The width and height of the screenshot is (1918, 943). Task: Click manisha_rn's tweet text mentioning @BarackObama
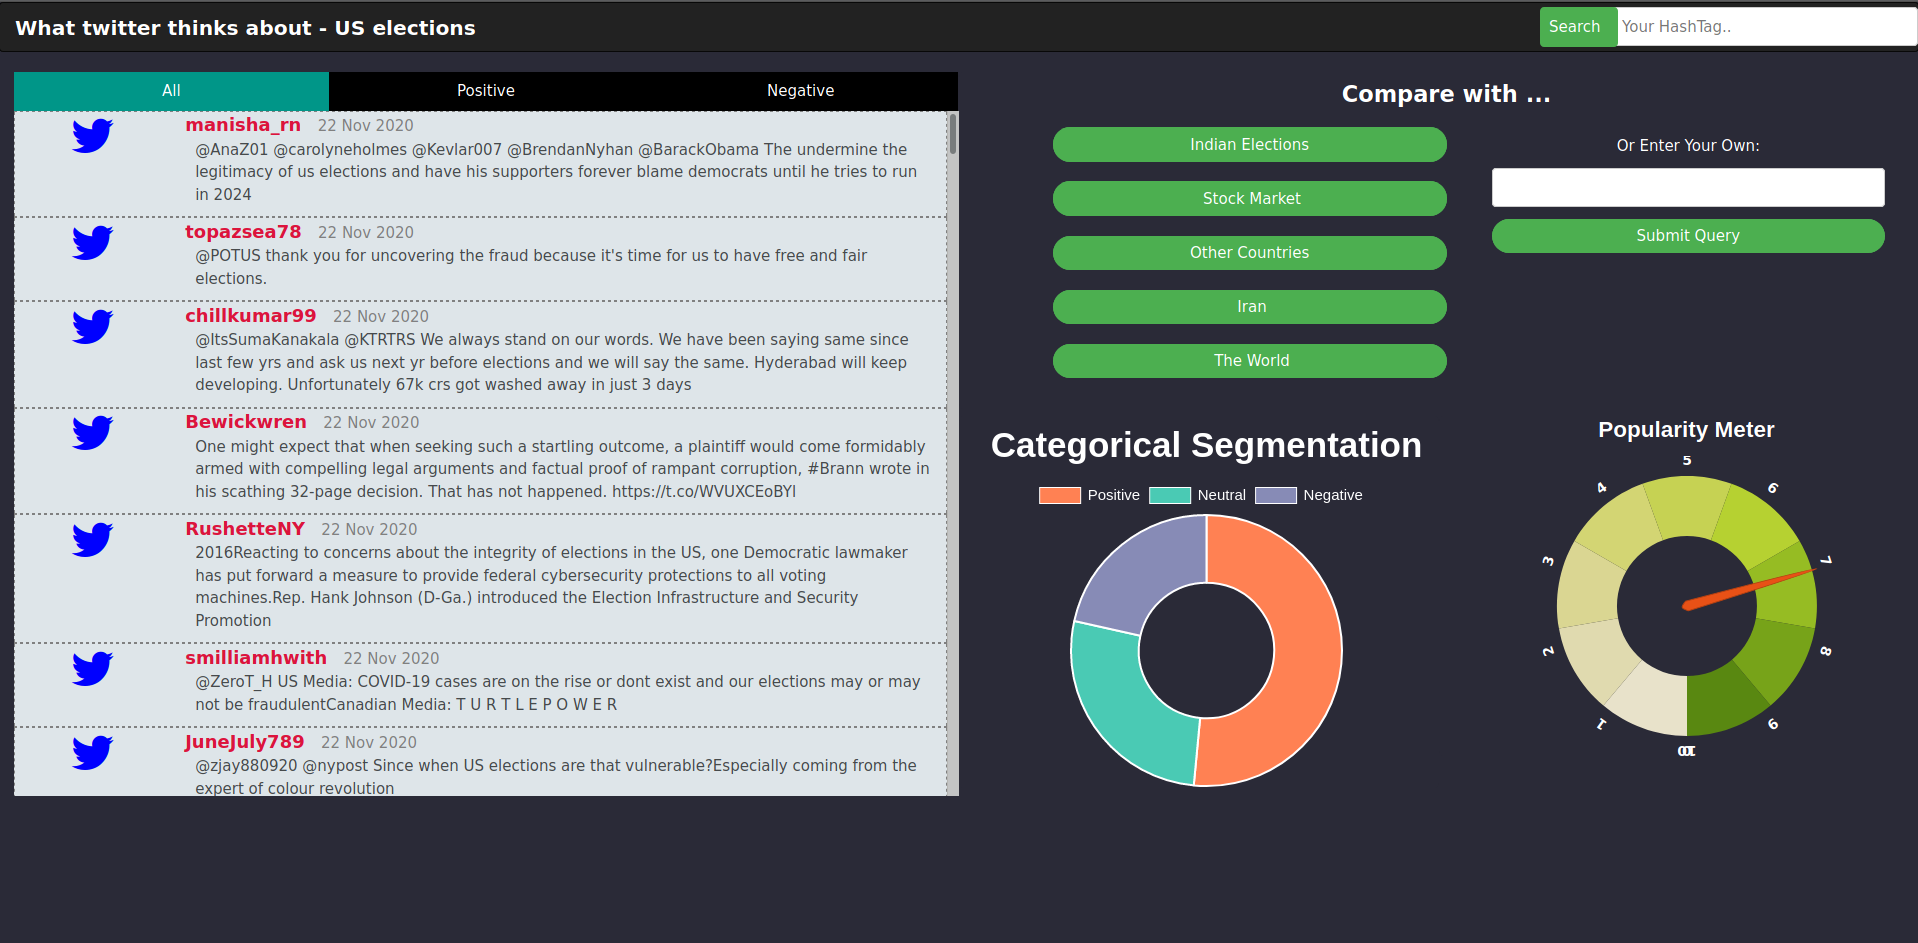(556, 172)
